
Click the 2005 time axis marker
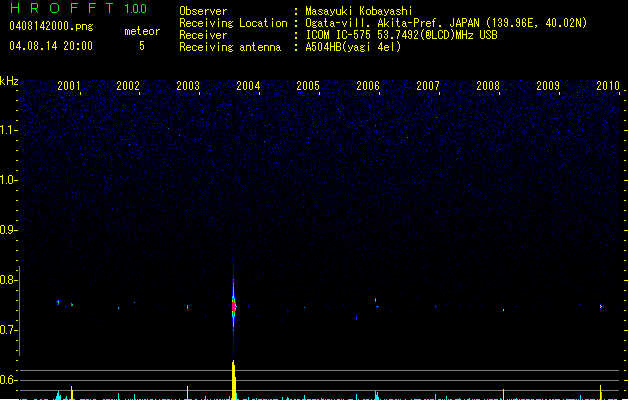click(308, 85)
